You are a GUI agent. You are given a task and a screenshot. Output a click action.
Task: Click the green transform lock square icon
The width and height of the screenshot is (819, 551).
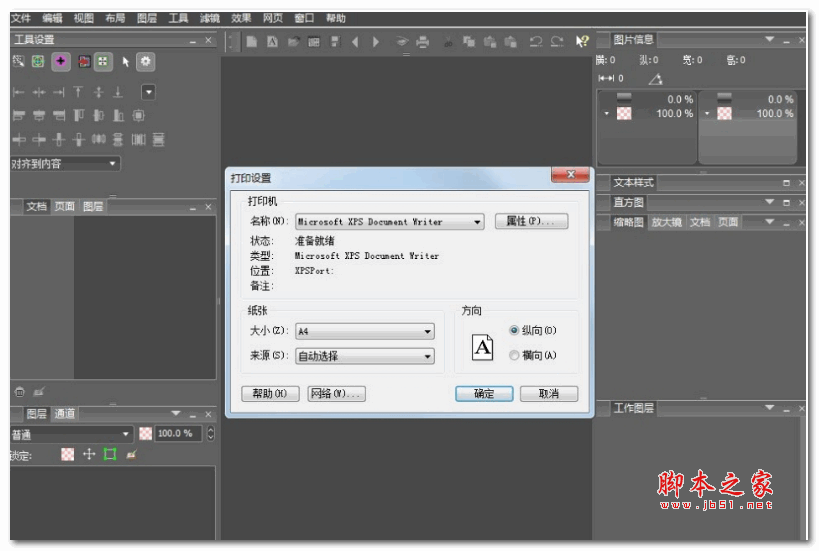[x=110, y=454]
